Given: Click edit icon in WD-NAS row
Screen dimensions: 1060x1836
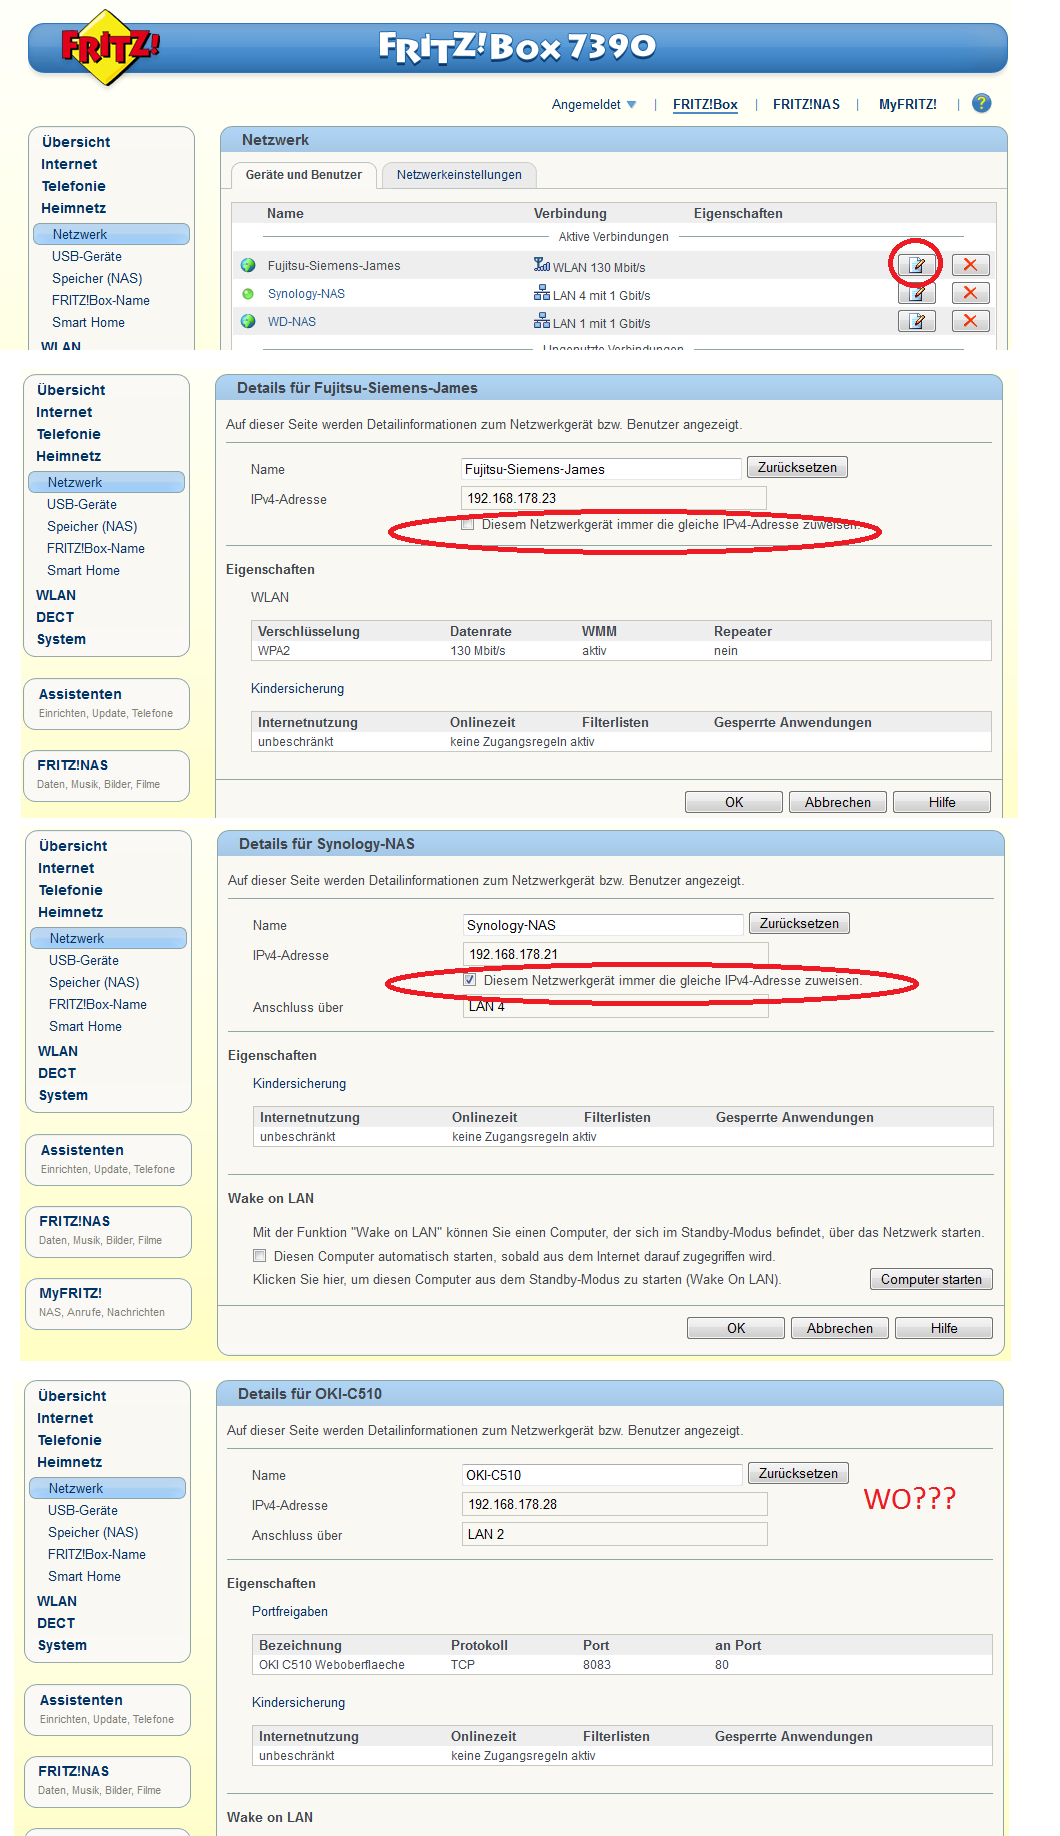Looking at the screenshot, I should pyautogui.click(x=916, y=321).
